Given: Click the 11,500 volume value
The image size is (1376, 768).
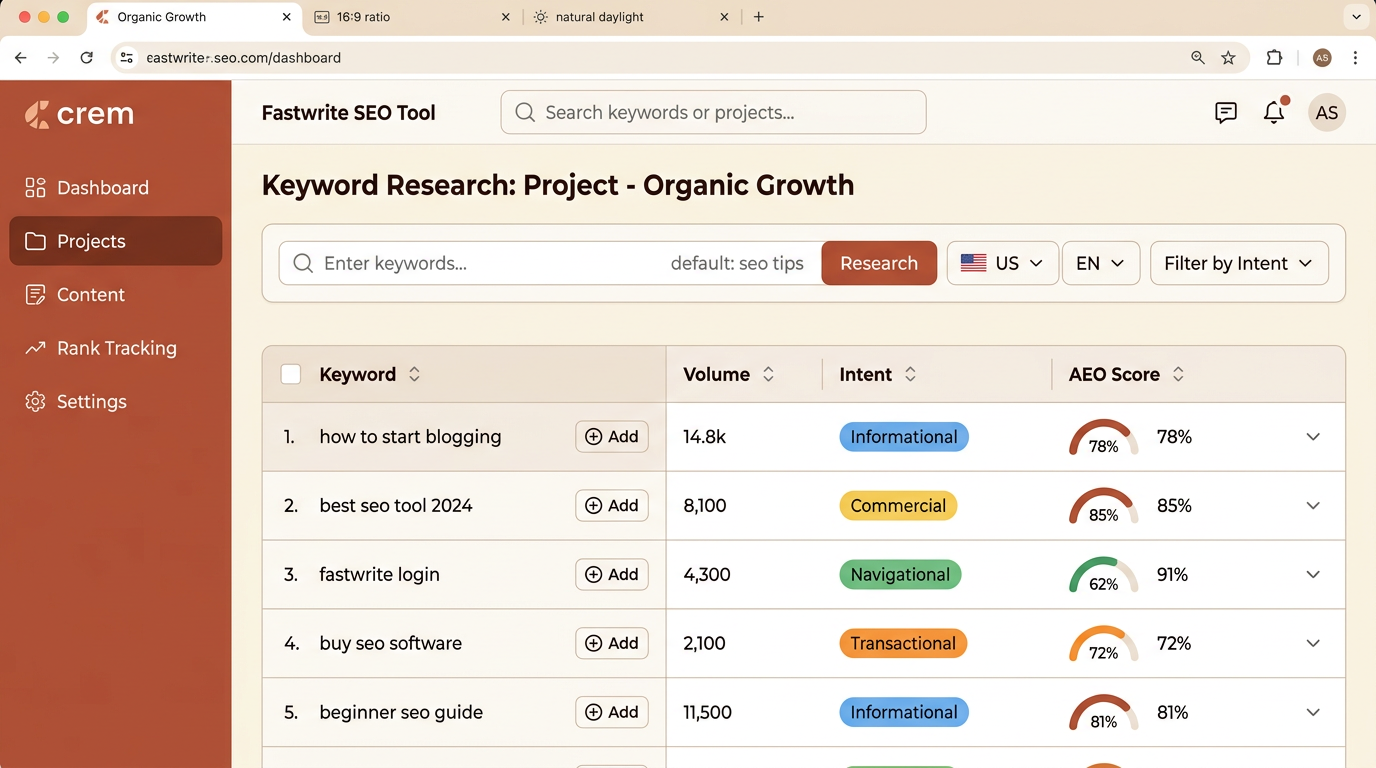Looking at the screenshot, I should (x=708, y=713).
